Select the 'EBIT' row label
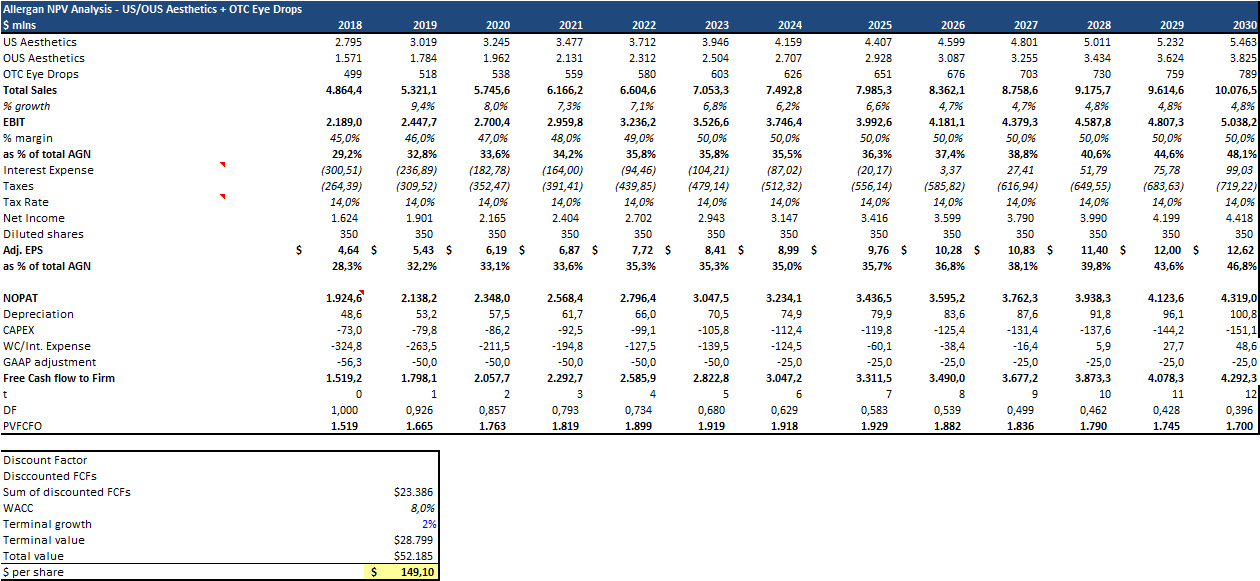The width and height of the screenshot is (1260, 581). 15,122
